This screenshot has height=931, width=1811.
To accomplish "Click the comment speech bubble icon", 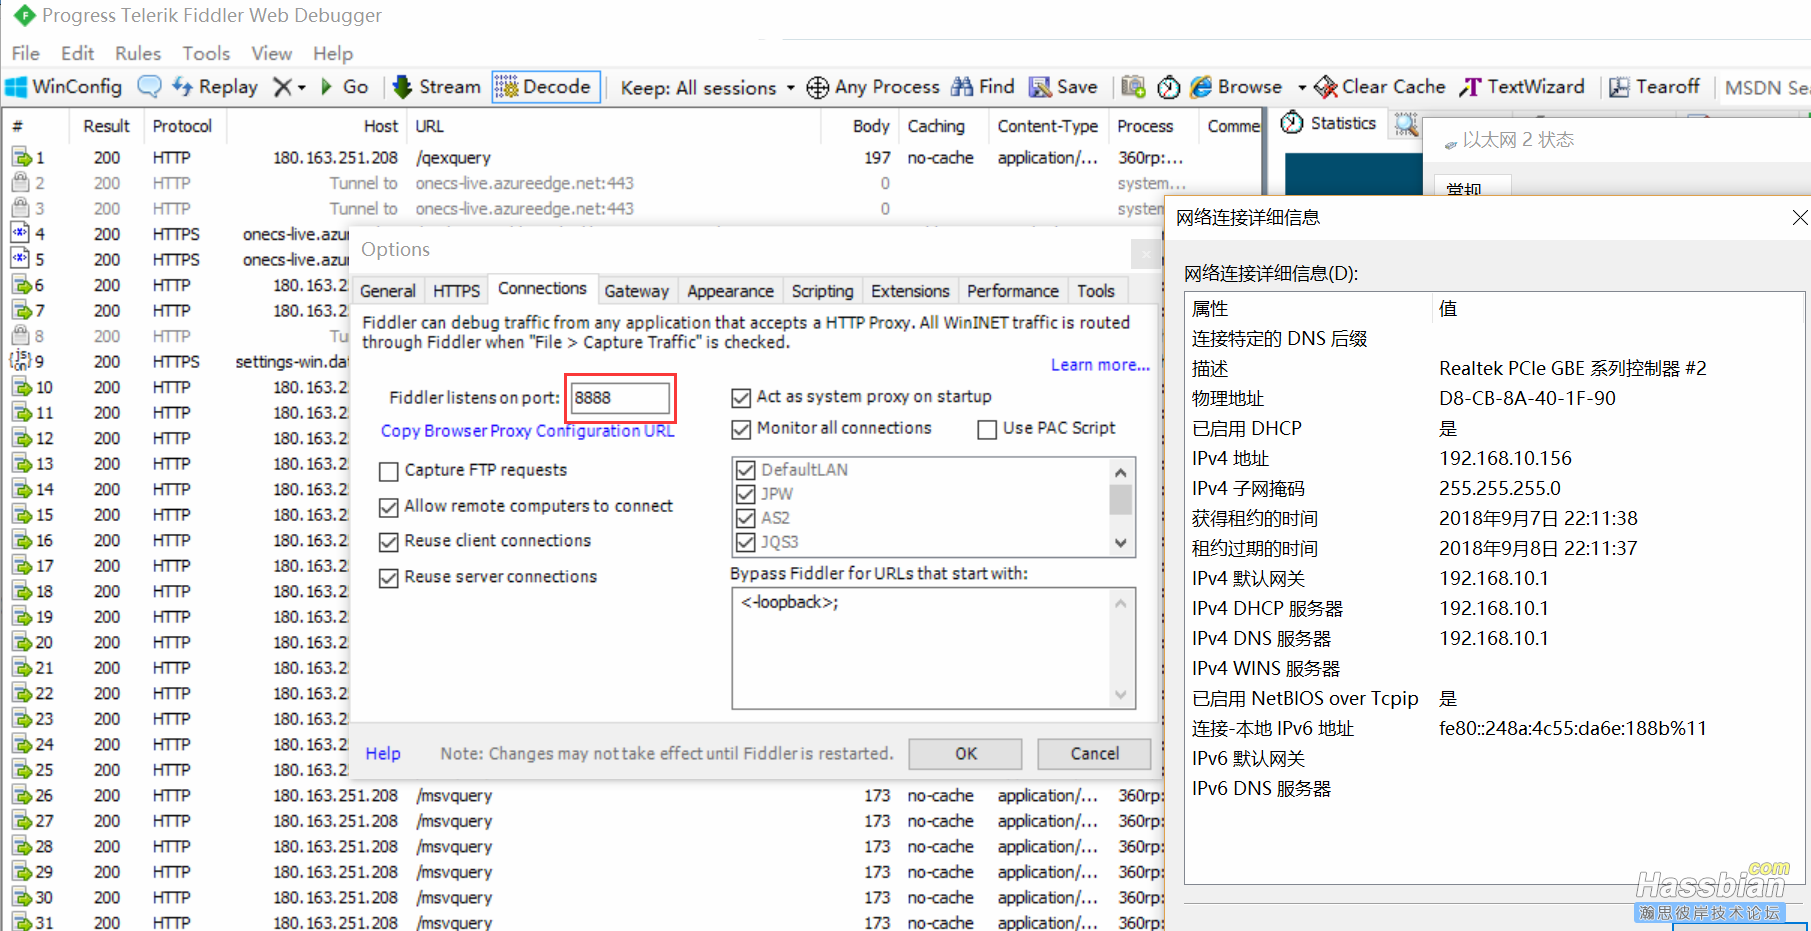I will [149, 87].
